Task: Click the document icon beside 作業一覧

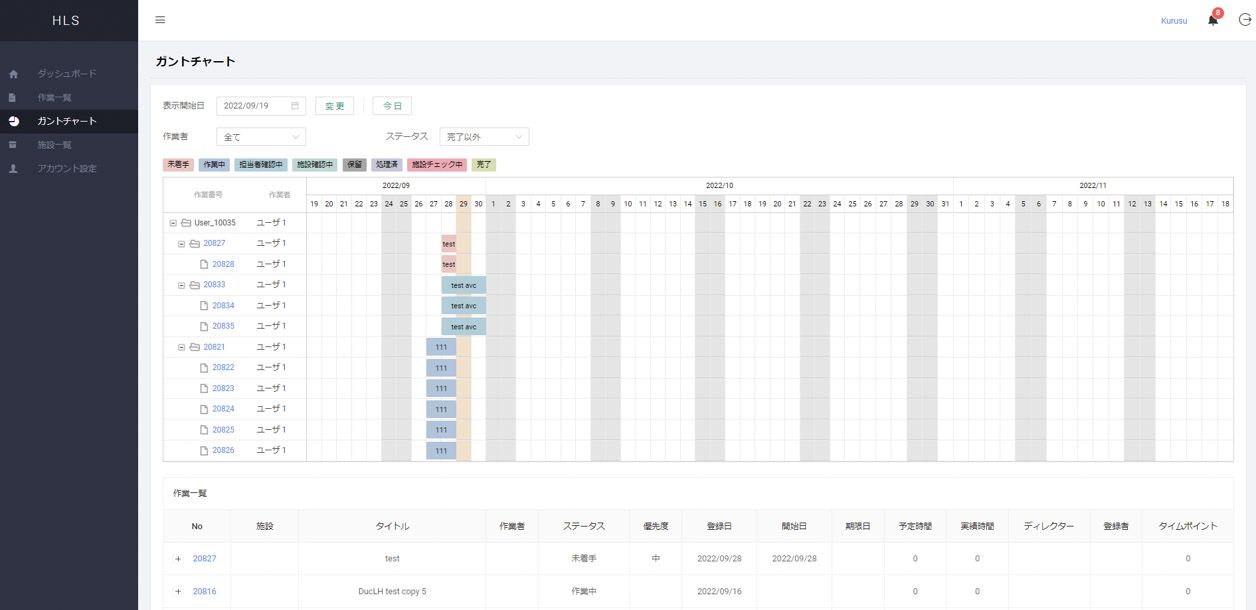Action: 13,98
